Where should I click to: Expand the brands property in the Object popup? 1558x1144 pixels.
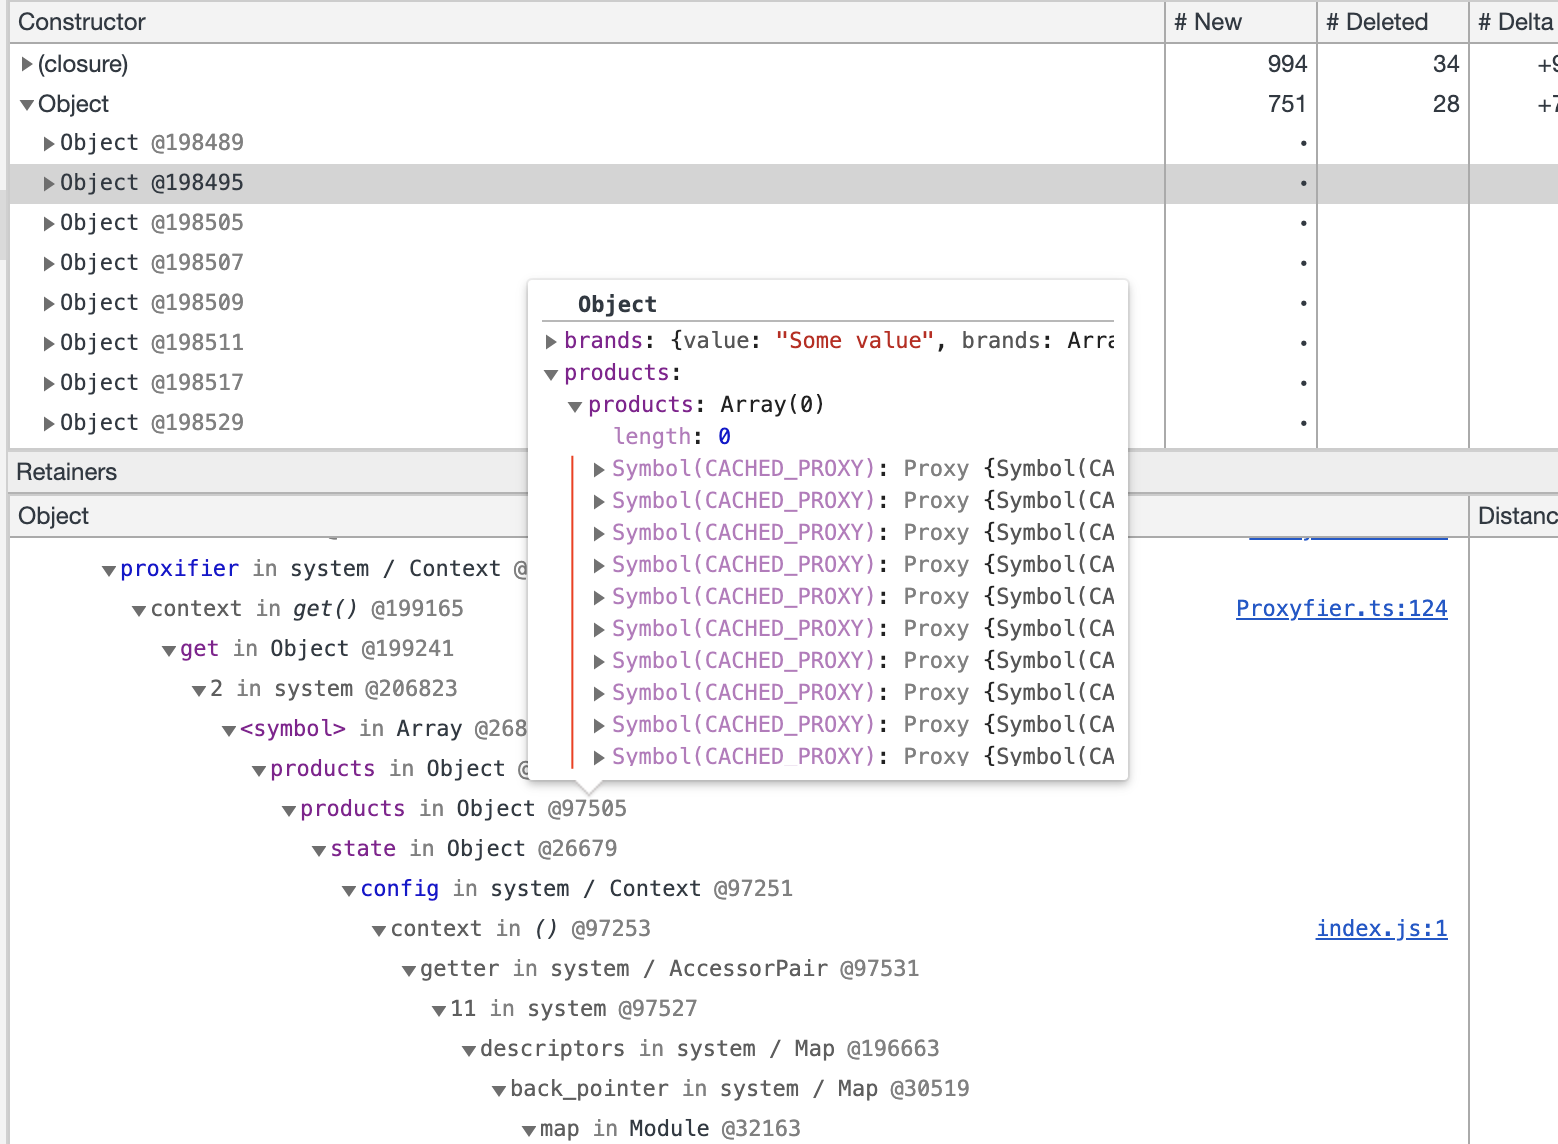pyautogui.click(x=551, y=342)
